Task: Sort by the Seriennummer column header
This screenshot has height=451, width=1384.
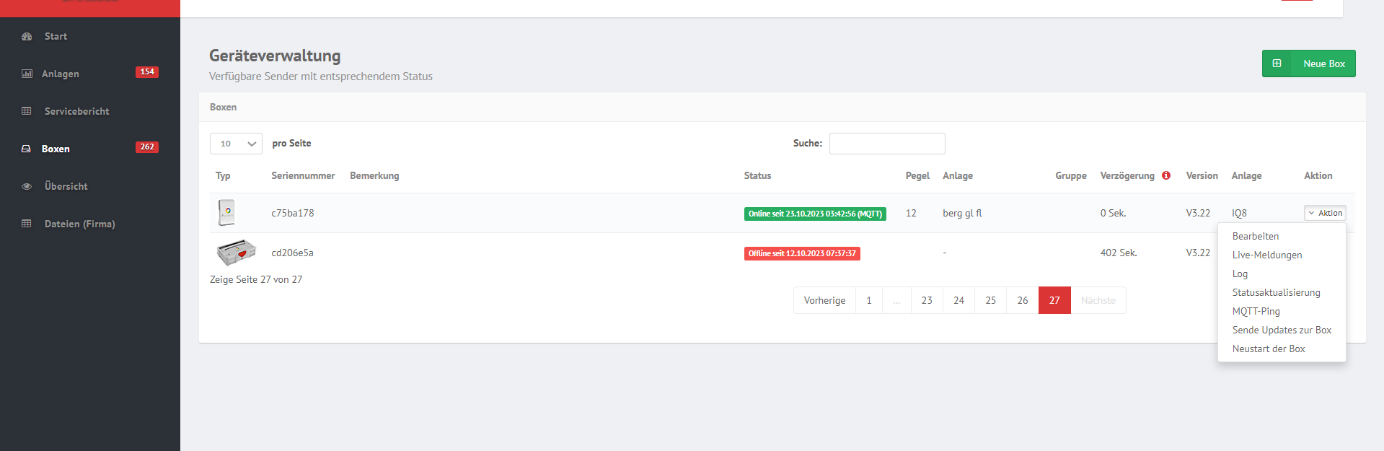Action: pyautogui.click(x=303, y=176)
